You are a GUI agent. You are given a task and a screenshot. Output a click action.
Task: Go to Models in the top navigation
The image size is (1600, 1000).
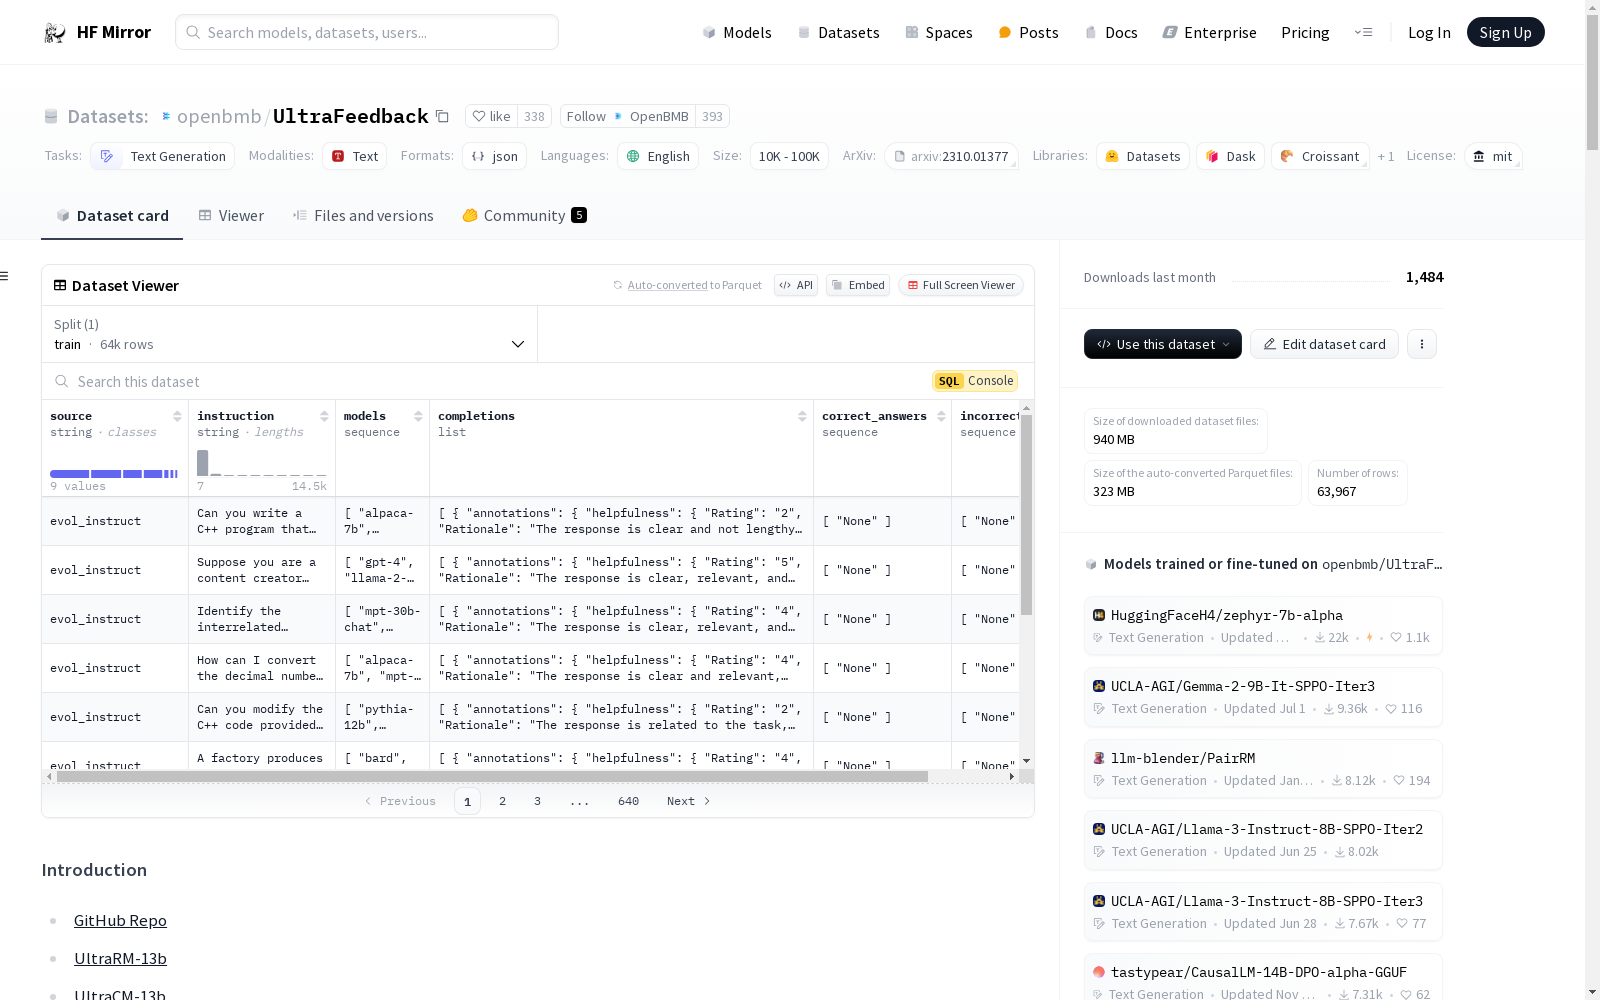tap(737, 32)
